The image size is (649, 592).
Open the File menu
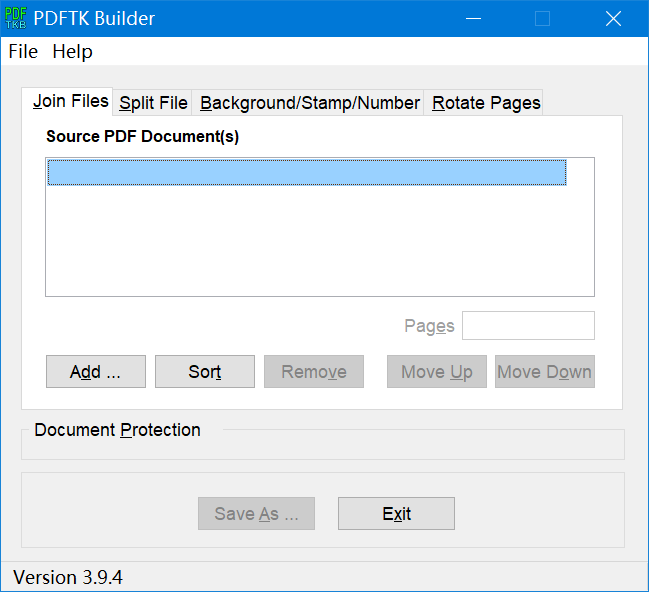click(23, 52)
